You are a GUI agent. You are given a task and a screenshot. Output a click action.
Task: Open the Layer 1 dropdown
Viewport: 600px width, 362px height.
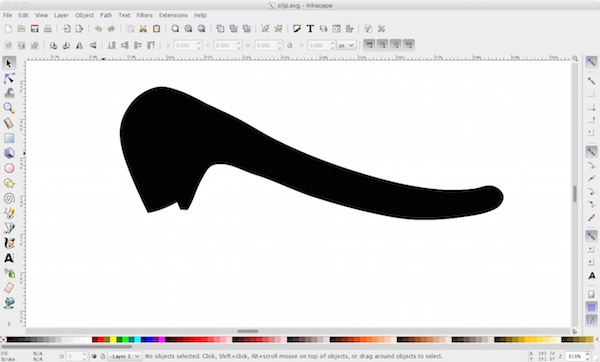pos(124,356)
